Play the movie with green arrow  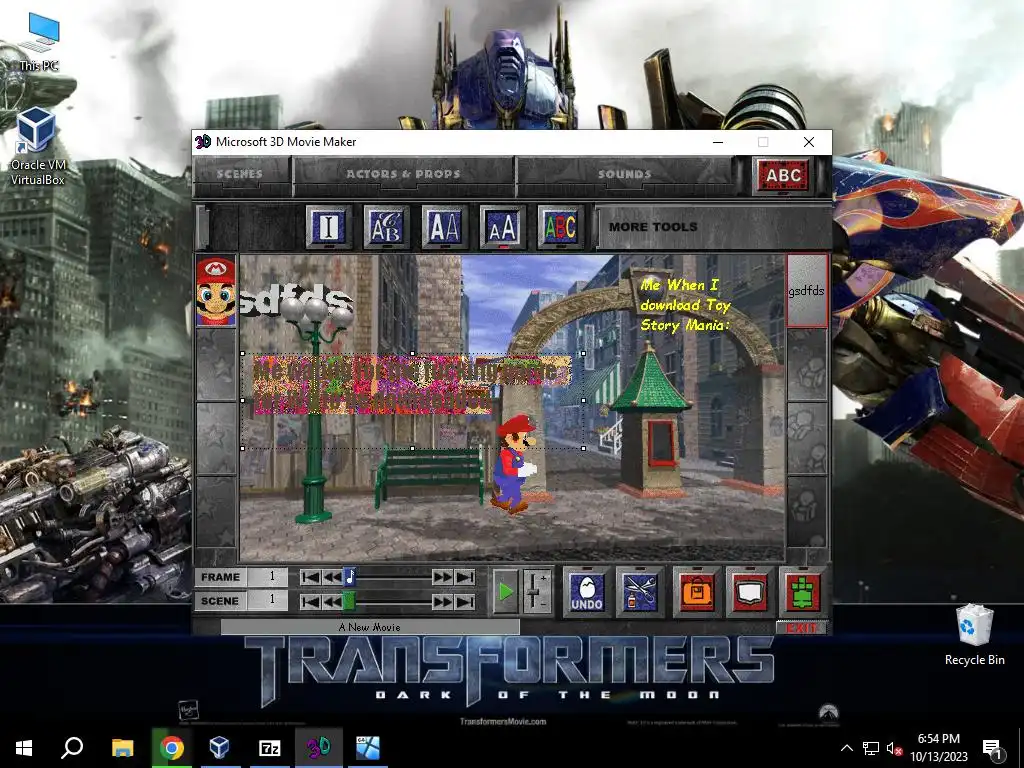[x=505, y=592]
